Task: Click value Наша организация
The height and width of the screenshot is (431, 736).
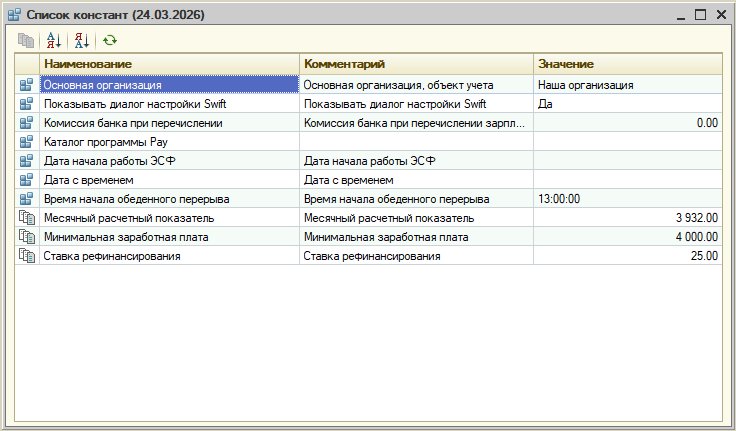Action: pyautogui.click(x=628, y=85)
